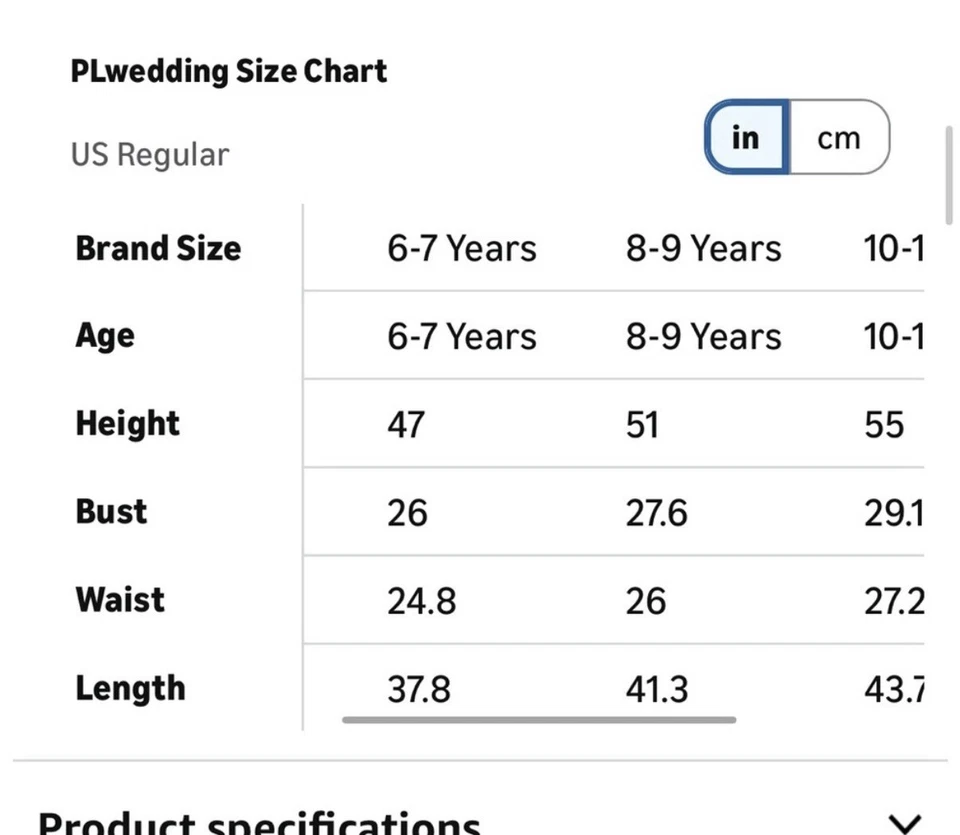
Task: Click the Waist row label
Action: click(x=120, y=600)
